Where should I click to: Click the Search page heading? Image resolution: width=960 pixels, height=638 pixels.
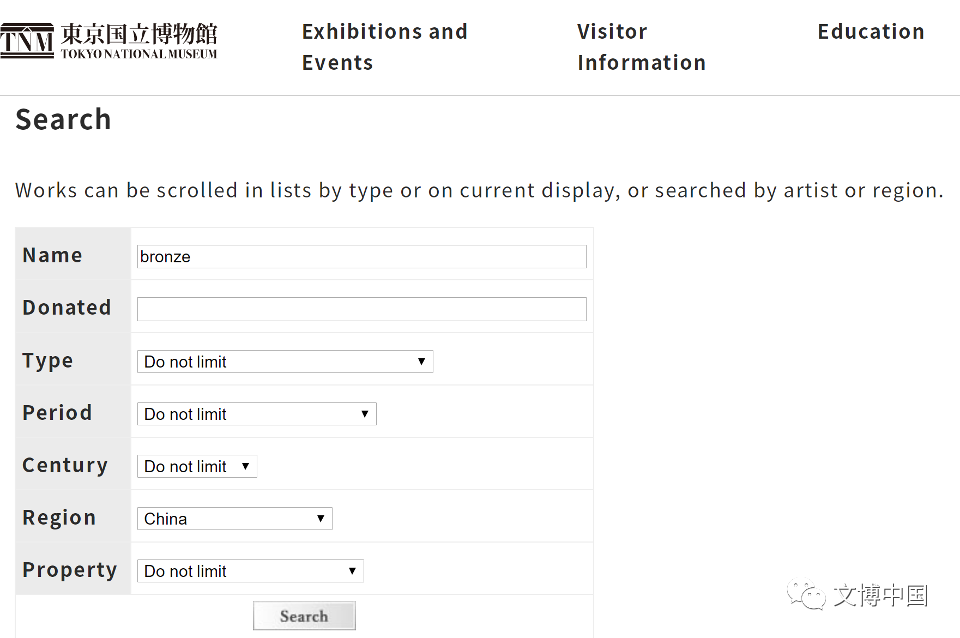[x=64, y=119]
